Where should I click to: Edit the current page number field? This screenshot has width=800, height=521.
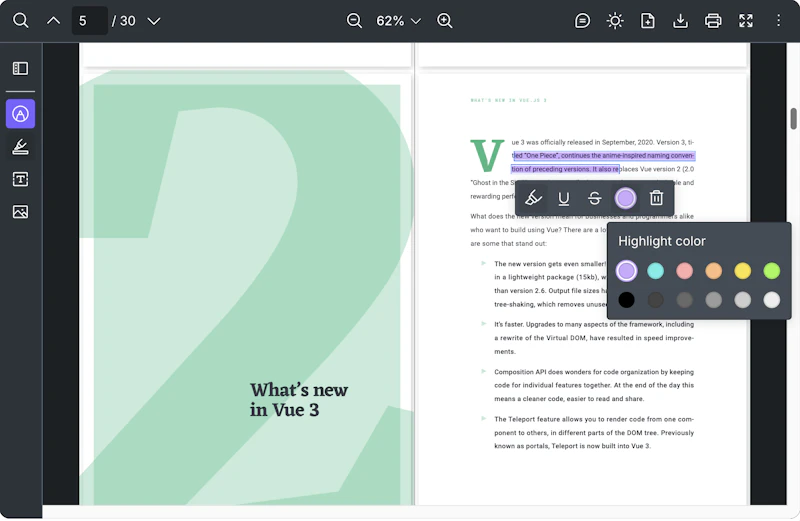point(89,21)
